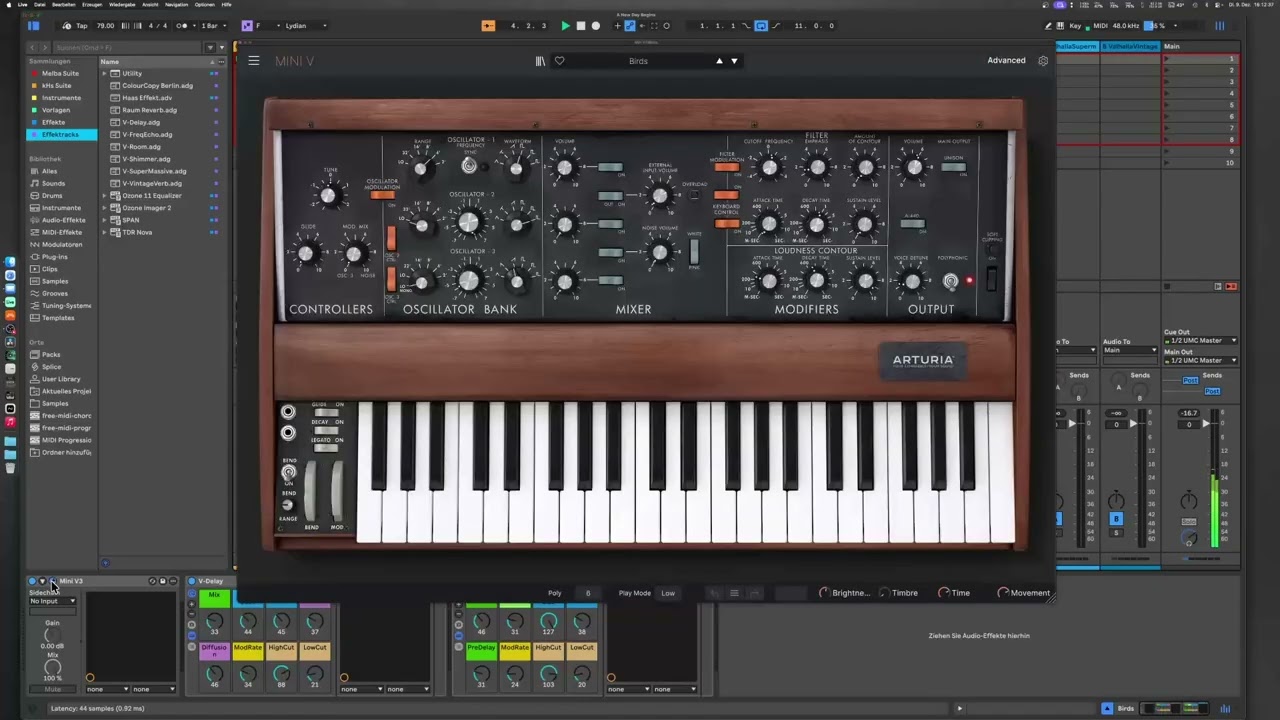Expand the SPAN browser entry
The image size is (1280, 720).
(x=104, y=220)
